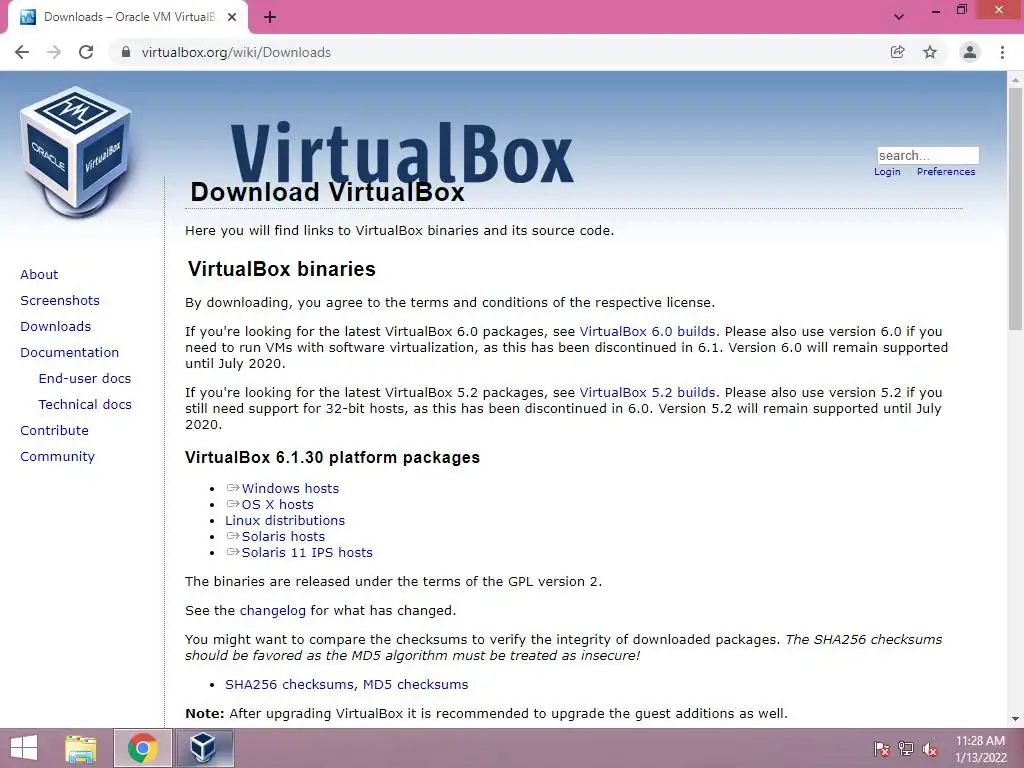Open a new tab with plus icon
This screenshot has height=768, width=1024.
click(270, 17)
